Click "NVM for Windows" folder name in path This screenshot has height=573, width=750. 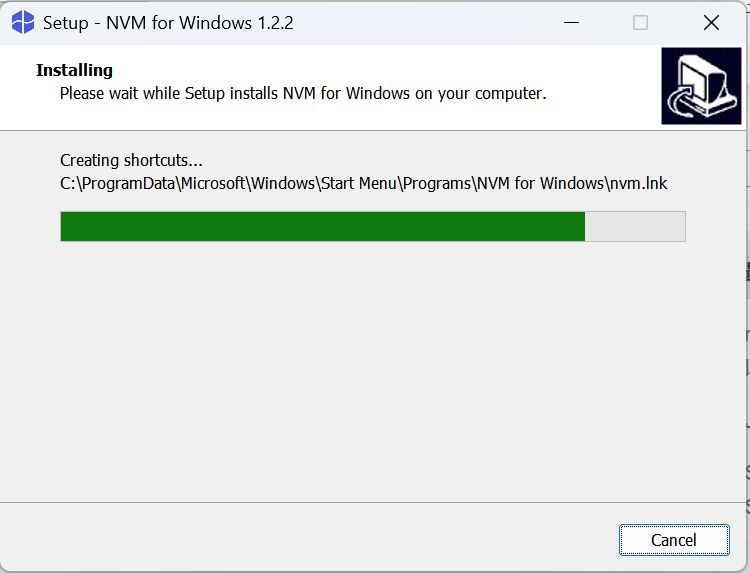(540, 183)
